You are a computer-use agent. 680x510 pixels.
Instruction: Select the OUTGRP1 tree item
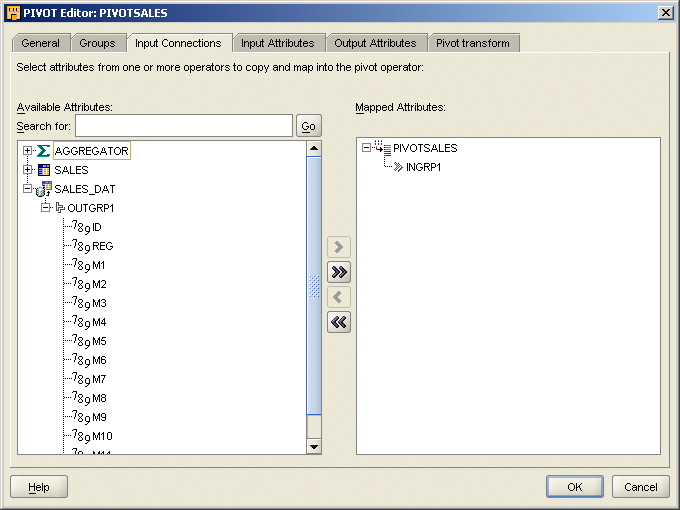(91, 208)
